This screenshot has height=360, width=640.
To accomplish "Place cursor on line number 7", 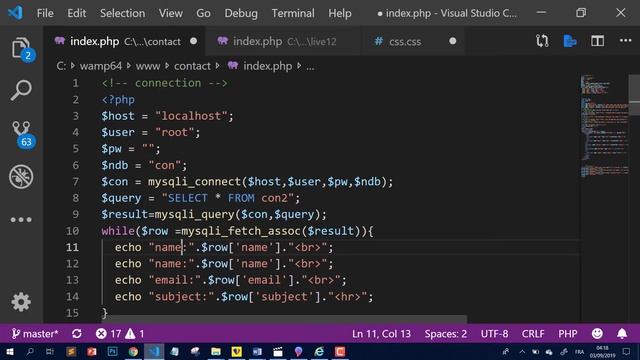I will (76, 182).
